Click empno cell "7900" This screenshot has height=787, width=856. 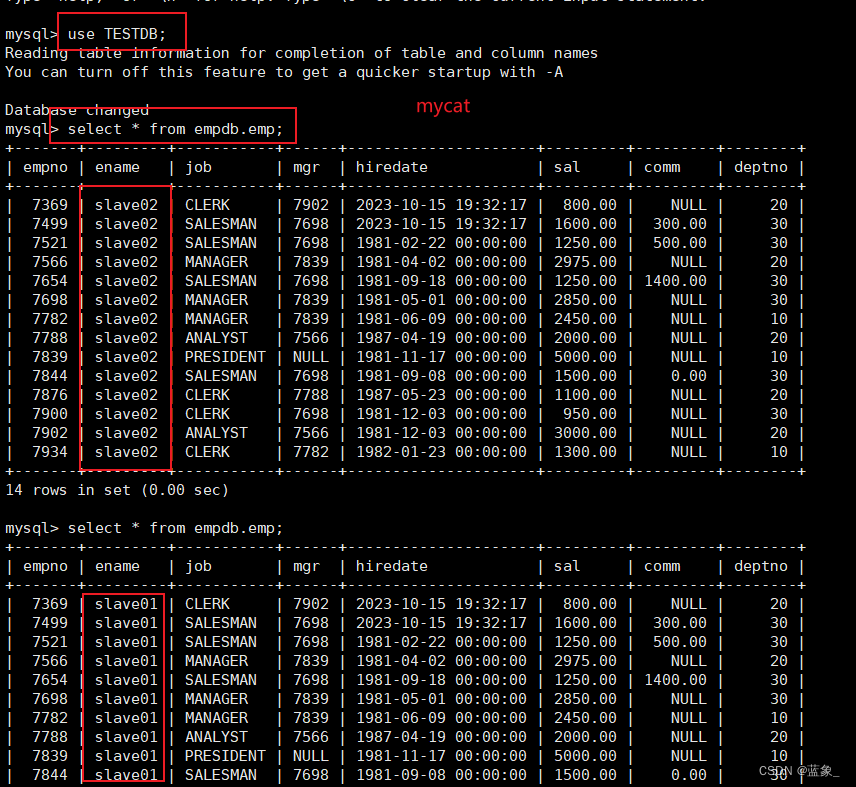[x=50, y=414]
